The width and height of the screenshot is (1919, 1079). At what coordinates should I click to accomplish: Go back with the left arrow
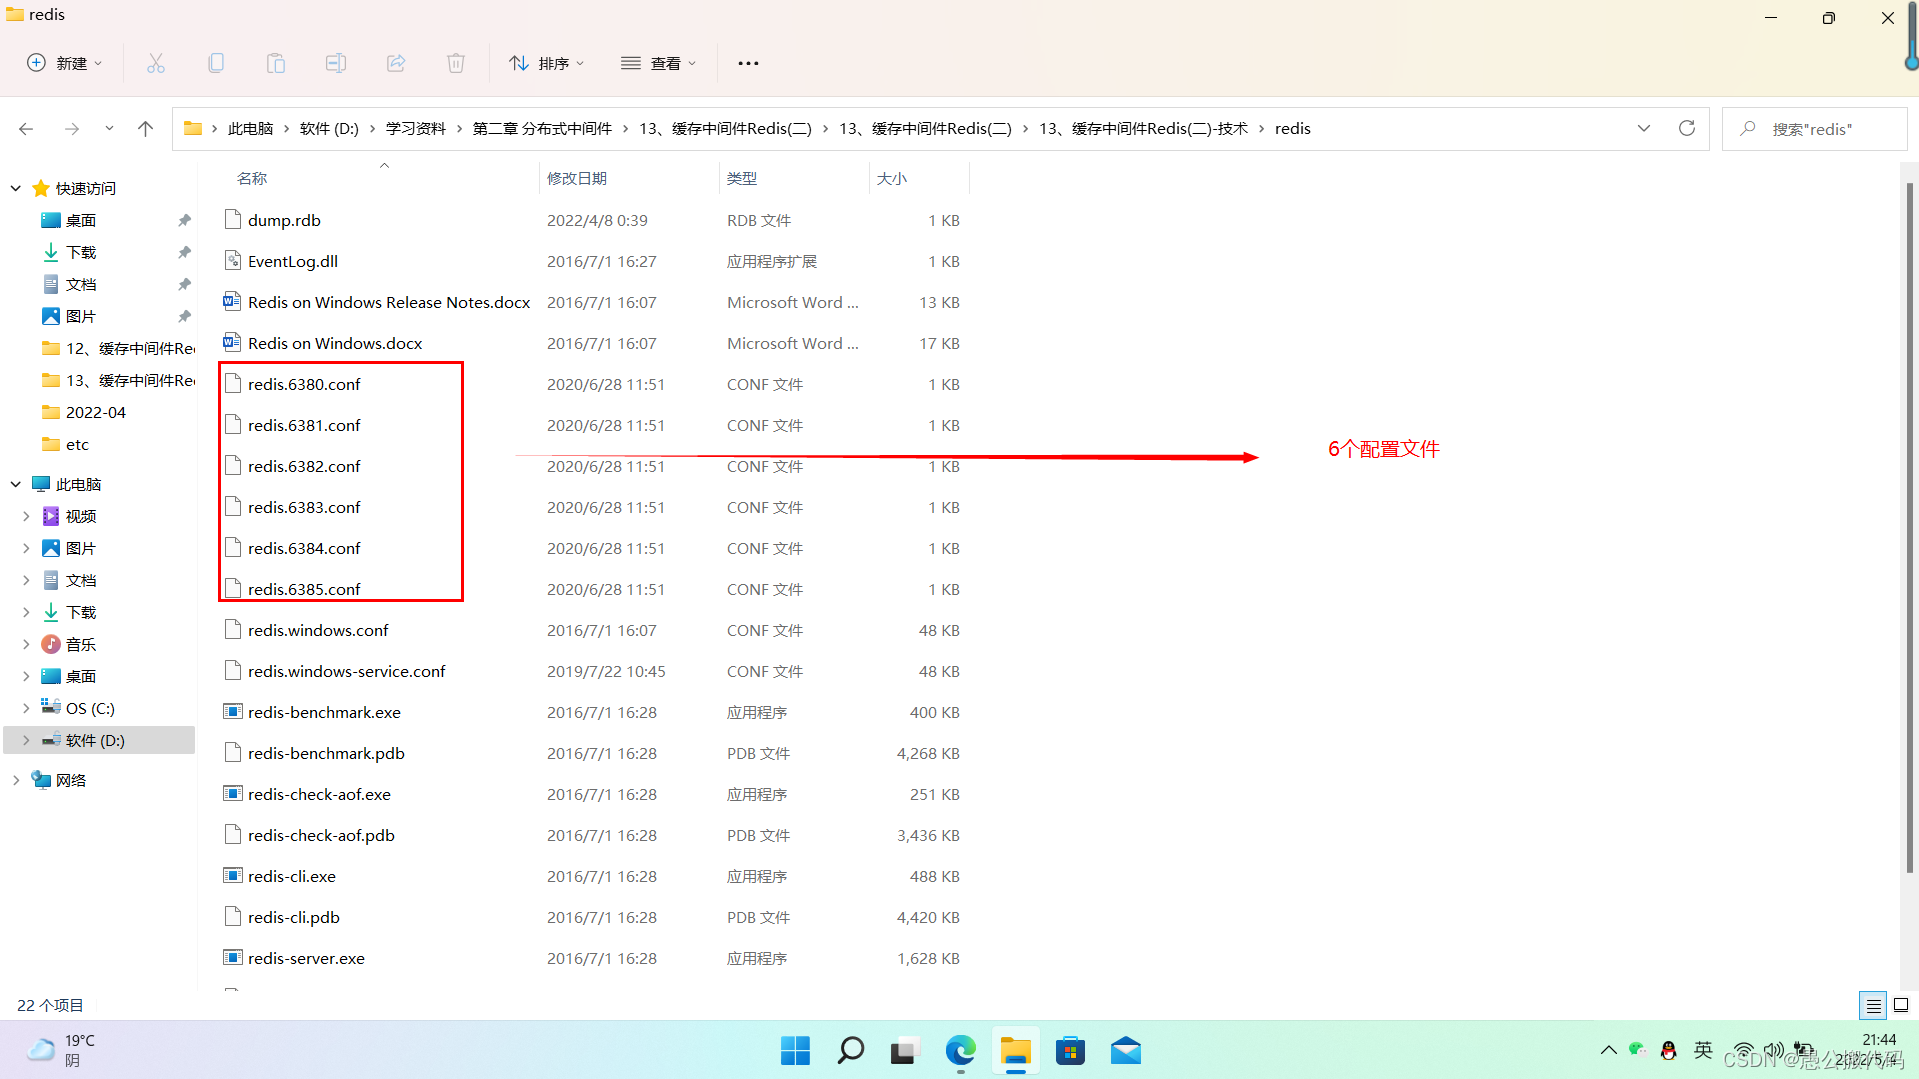26,129
